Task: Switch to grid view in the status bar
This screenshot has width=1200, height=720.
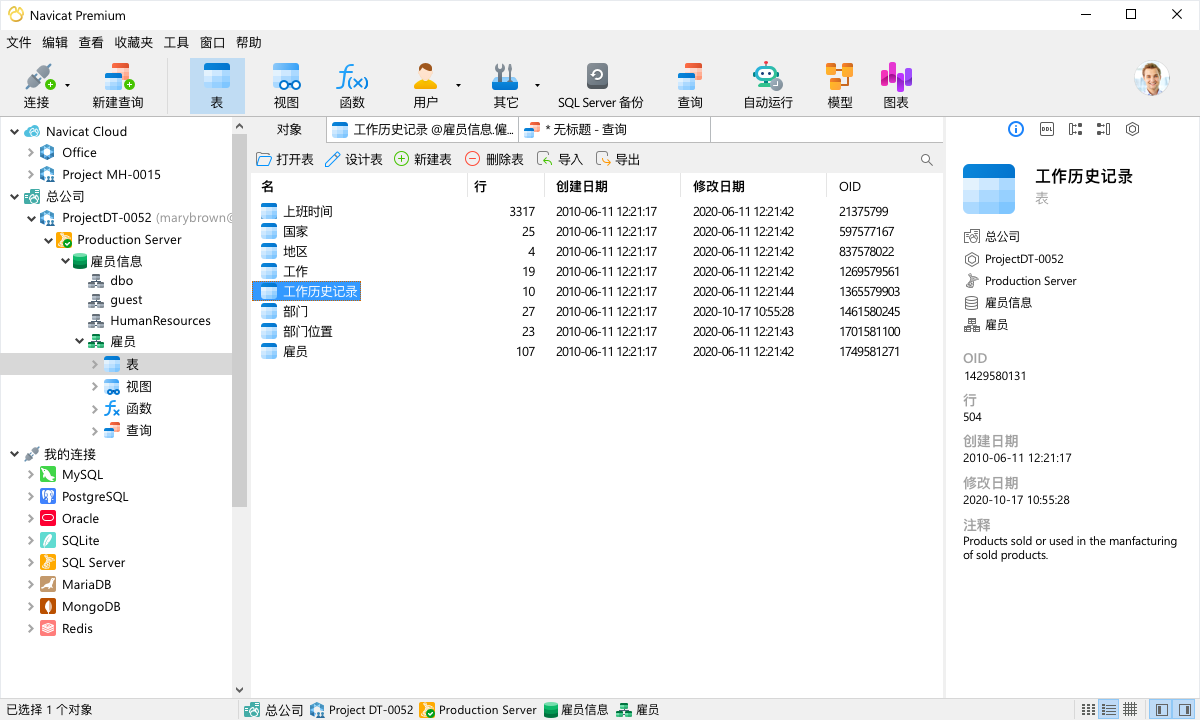Action: coord(1131,710)
